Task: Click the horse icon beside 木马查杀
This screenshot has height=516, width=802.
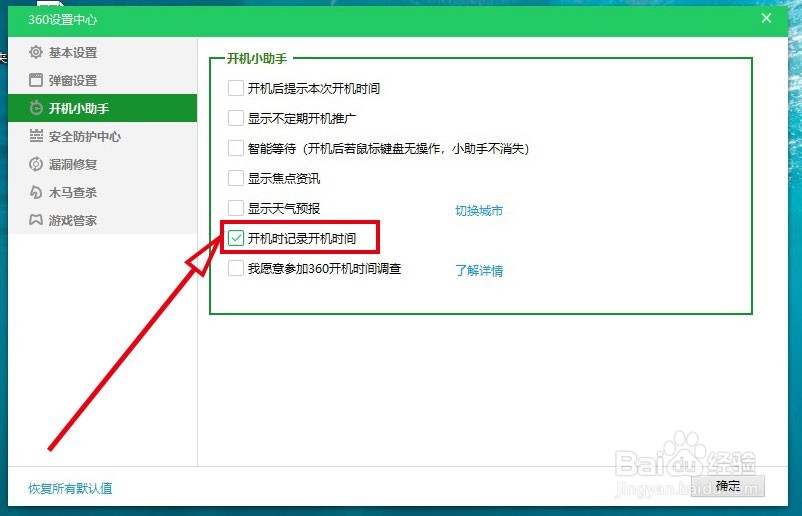Action: 36,192
